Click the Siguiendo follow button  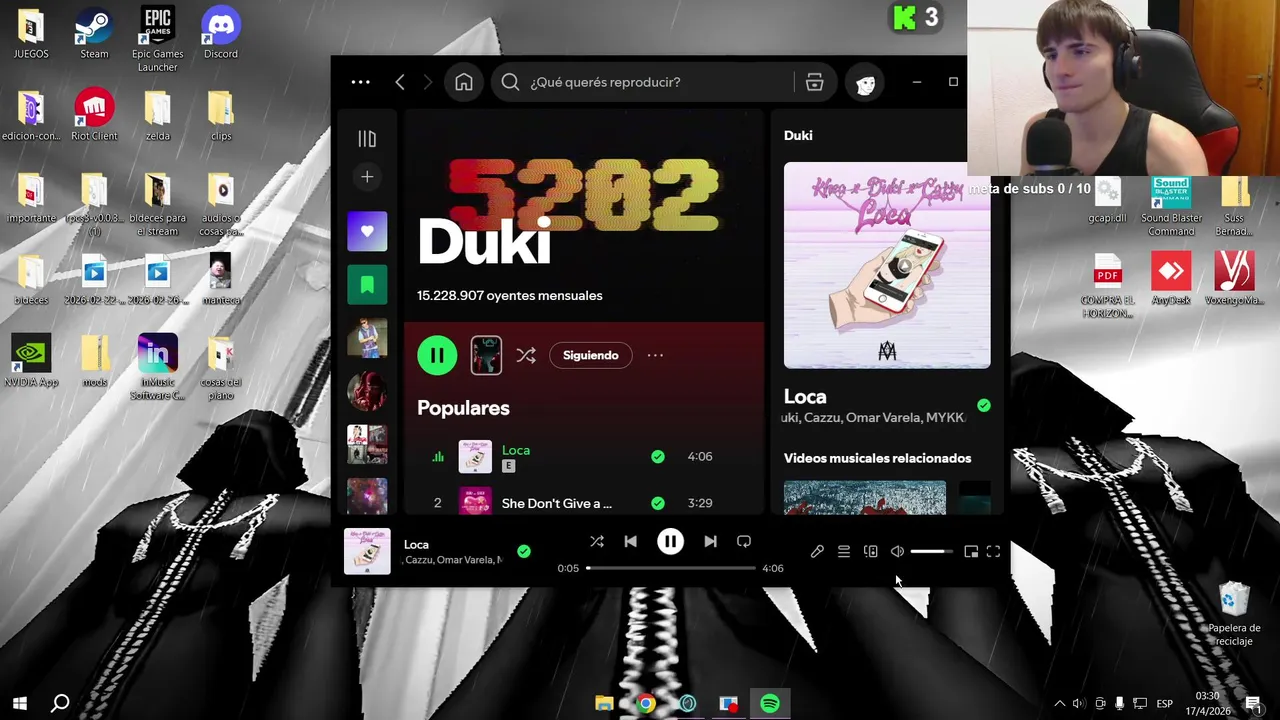[591, 355]
